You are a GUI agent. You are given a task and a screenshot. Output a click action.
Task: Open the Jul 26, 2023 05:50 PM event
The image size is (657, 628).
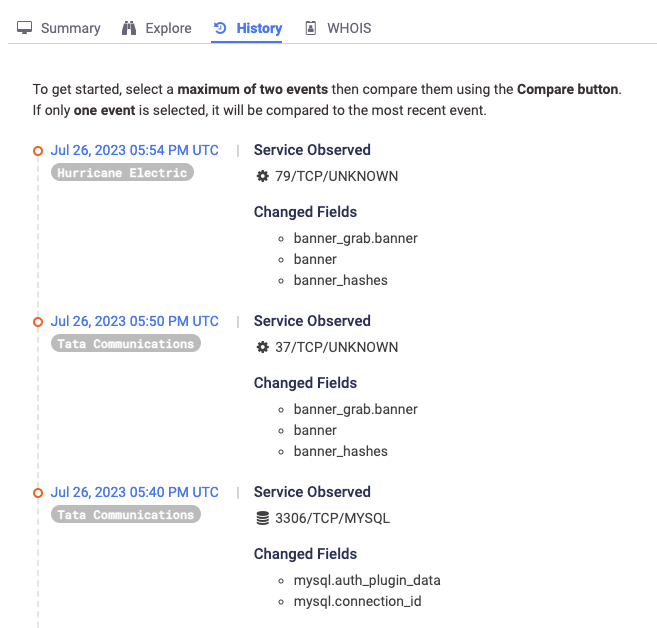click(x=134, y=321)
